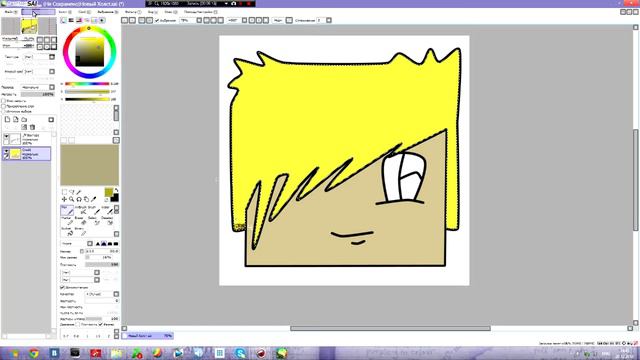Choose the Brush tool

pos(93,210)
